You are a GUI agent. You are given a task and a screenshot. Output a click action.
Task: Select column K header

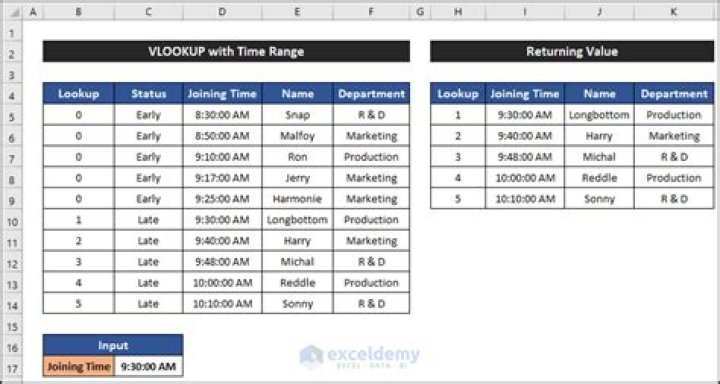(674, 12)
